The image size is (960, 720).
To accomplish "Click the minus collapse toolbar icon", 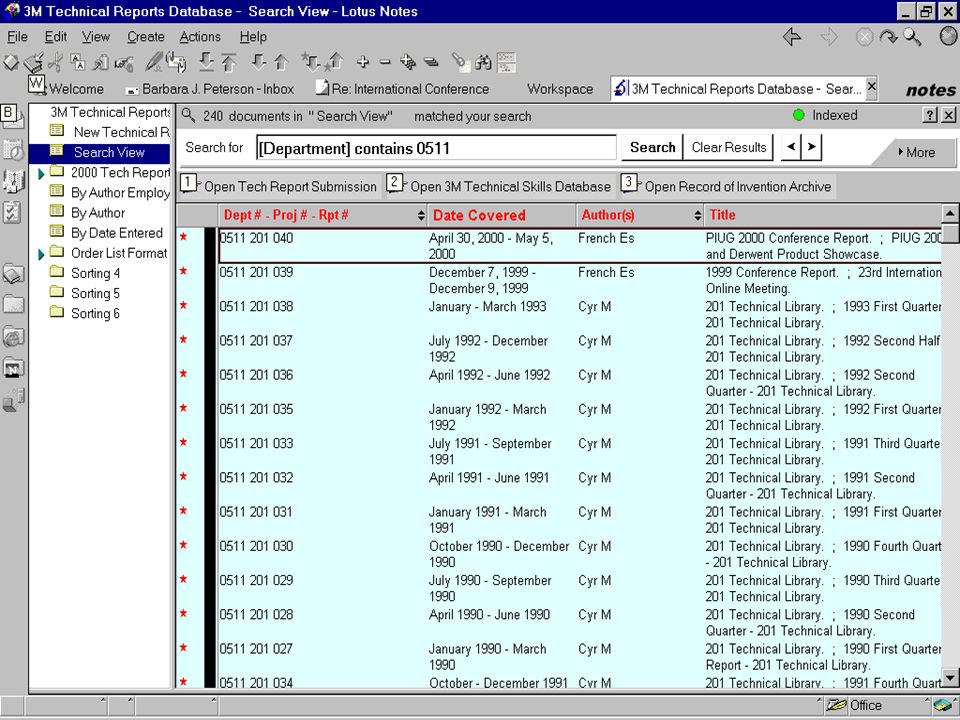I will click(x=384, y=62).
